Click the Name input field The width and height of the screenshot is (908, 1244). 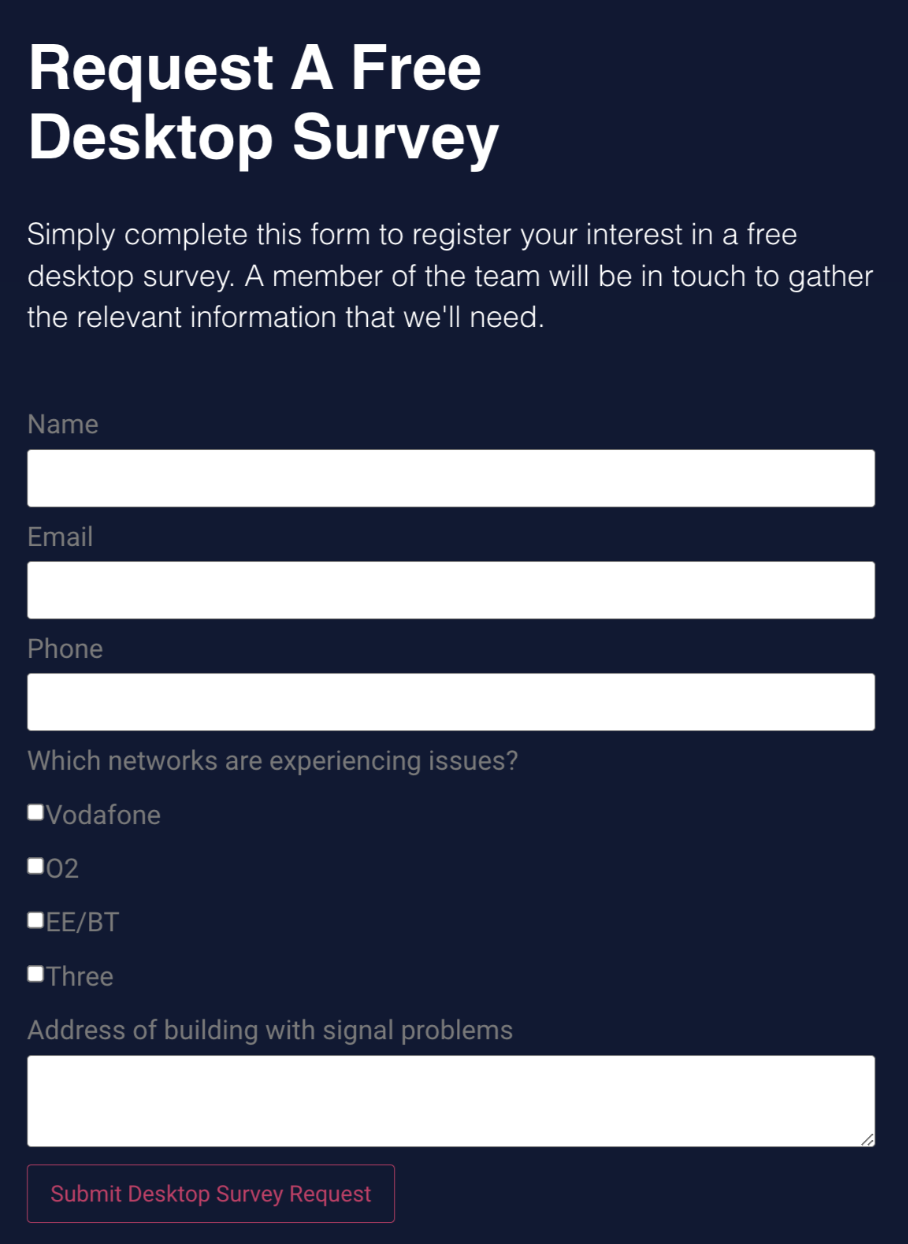point(450,478)
